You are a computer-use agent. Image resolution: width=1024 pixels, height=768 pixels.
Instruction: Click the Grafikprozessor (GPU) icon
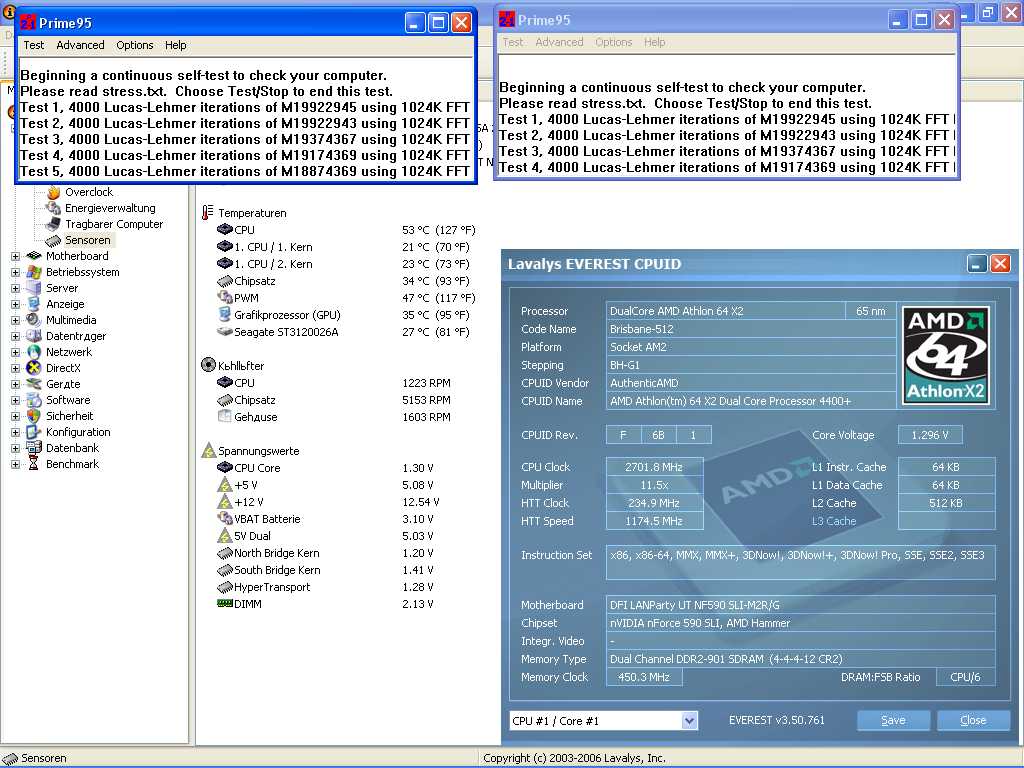(225, 315)
